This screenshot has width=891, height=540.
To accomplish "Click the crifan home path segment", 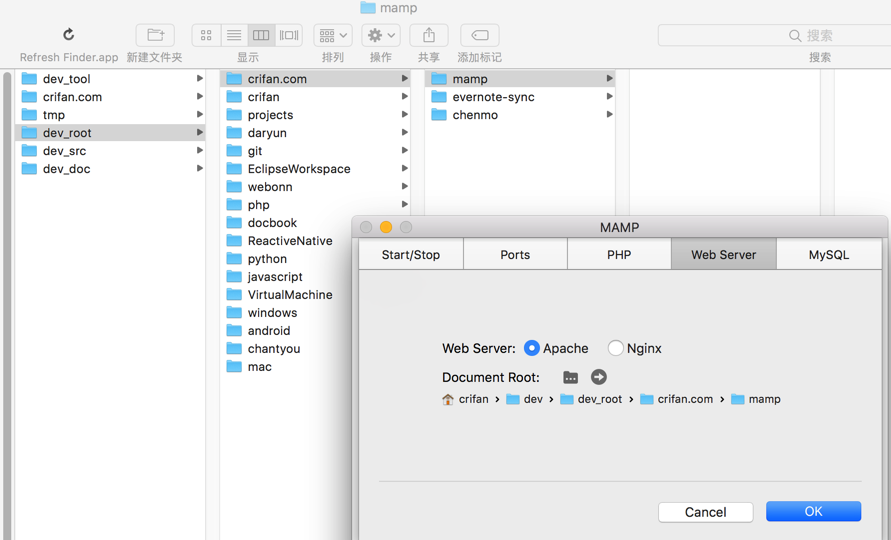I will click(465, 399).
